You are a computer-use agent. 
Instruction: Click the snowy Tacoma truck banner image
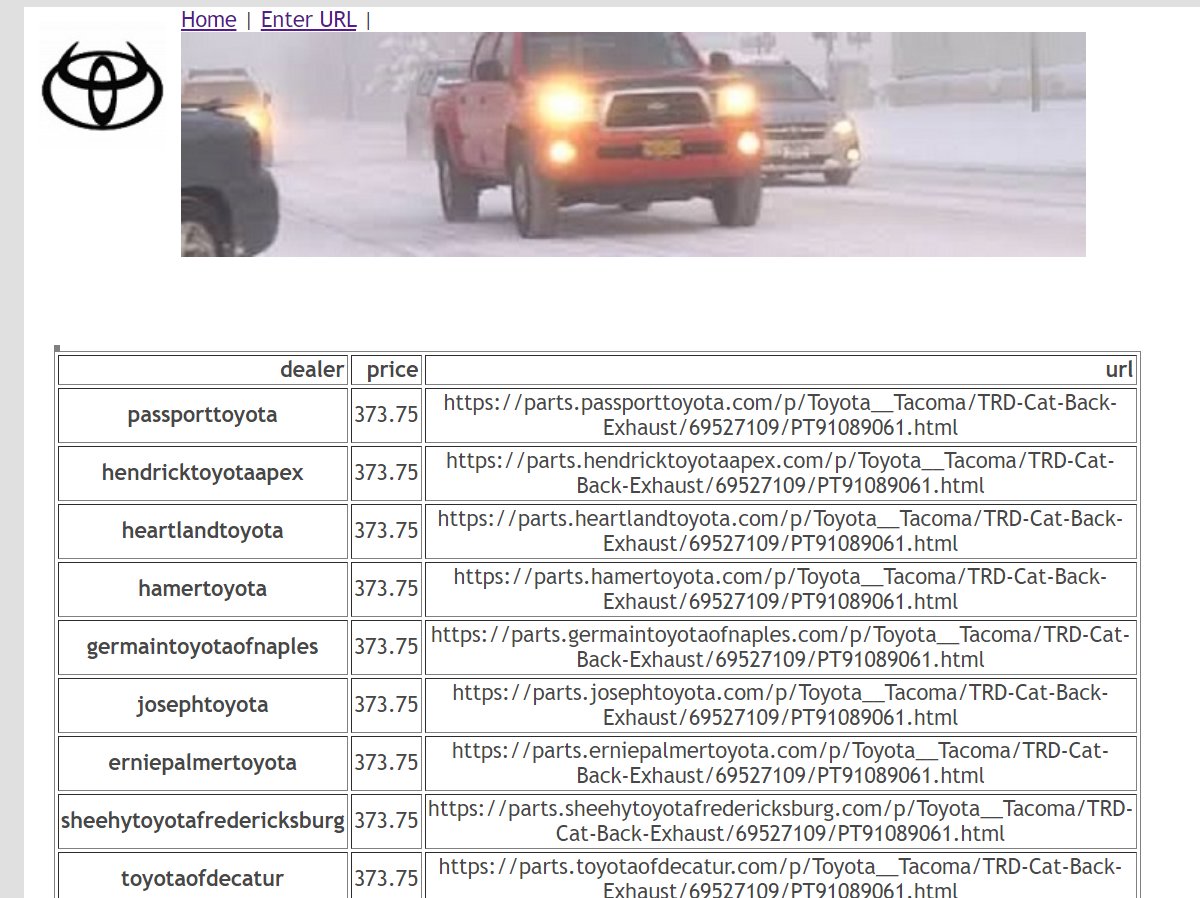tap(633, 144)
